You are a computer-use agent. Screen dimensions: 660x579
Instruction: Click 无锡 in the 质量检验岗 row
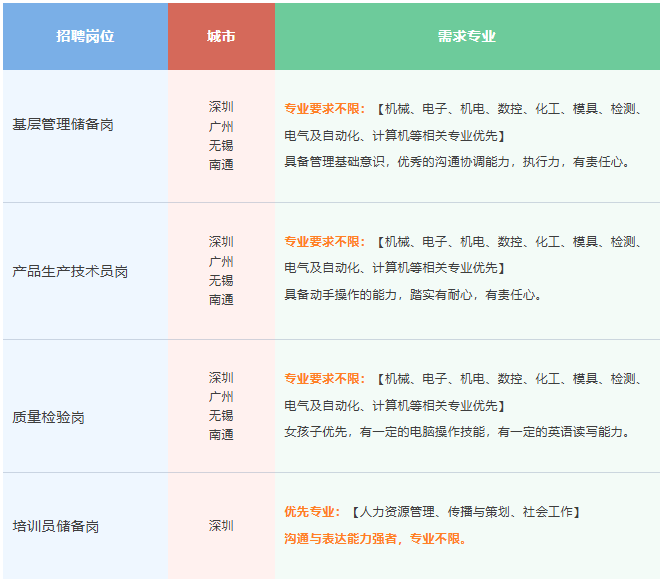(x=221, y=416)
